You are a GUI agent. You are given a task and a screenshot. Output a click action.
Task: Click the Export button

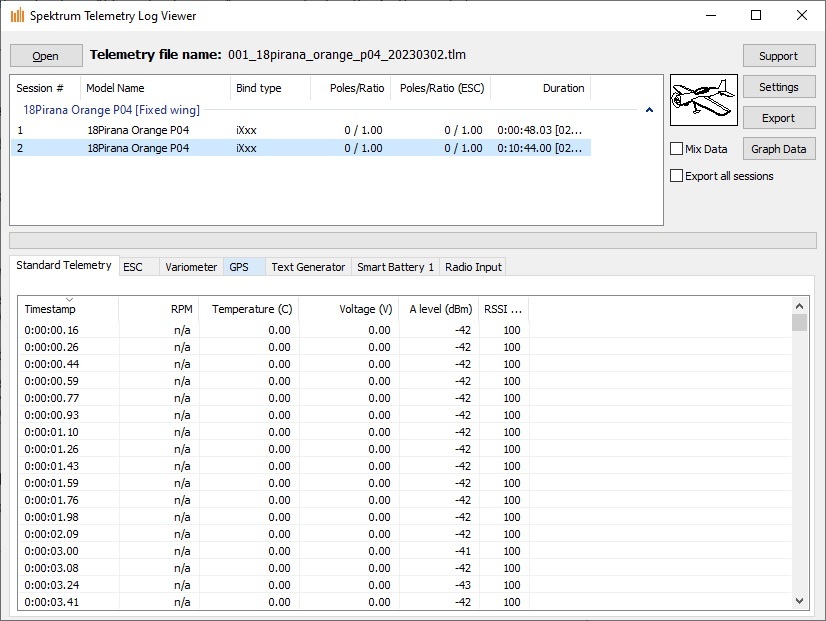[x=779, y=117]
